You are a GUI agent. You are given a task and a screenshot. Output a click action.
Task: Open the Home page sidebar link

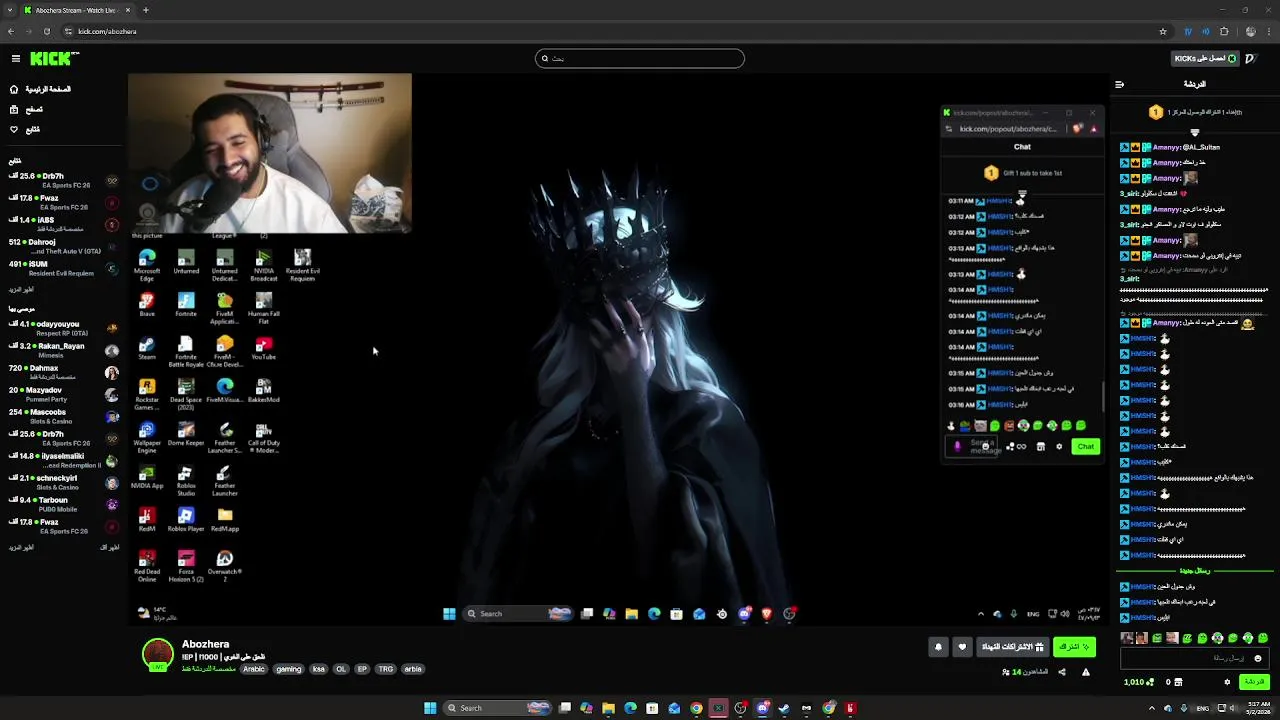click(x=40, y=89)
